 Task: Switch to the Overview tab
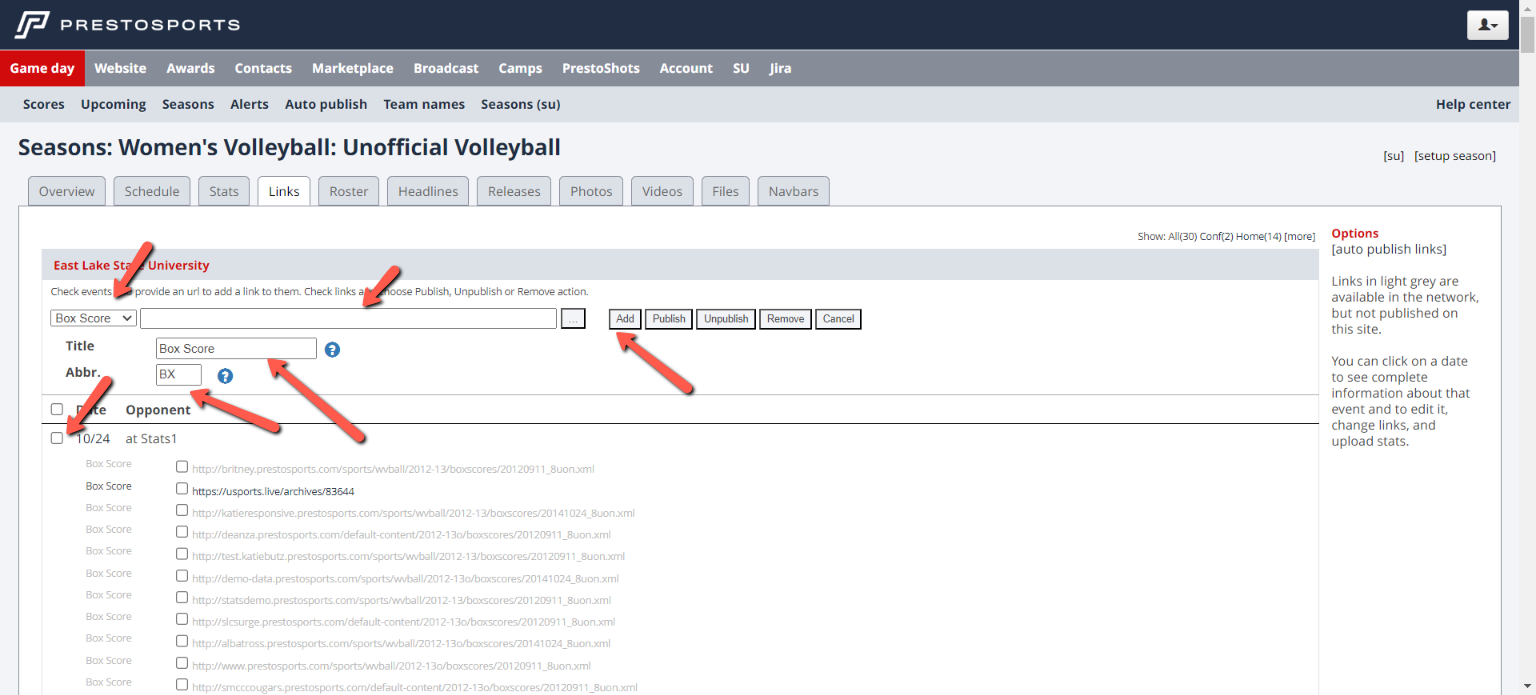point(67,191)
